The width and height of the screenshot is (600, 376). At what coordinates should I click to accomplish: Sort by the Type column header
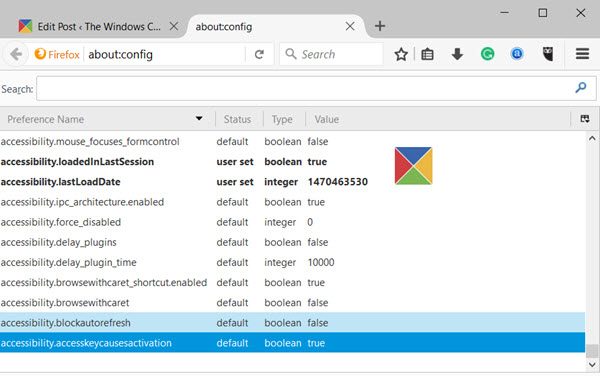(x=282, y=119)
